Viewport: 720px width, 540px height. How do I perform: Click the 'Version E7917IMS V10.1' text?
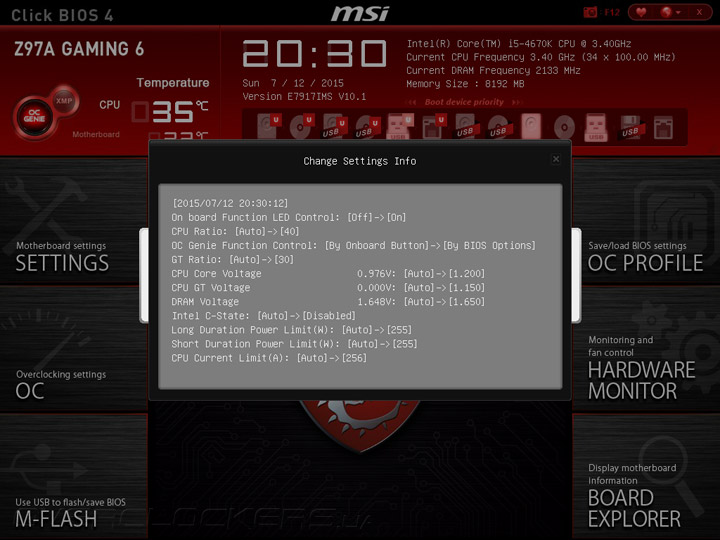(304, 96)
